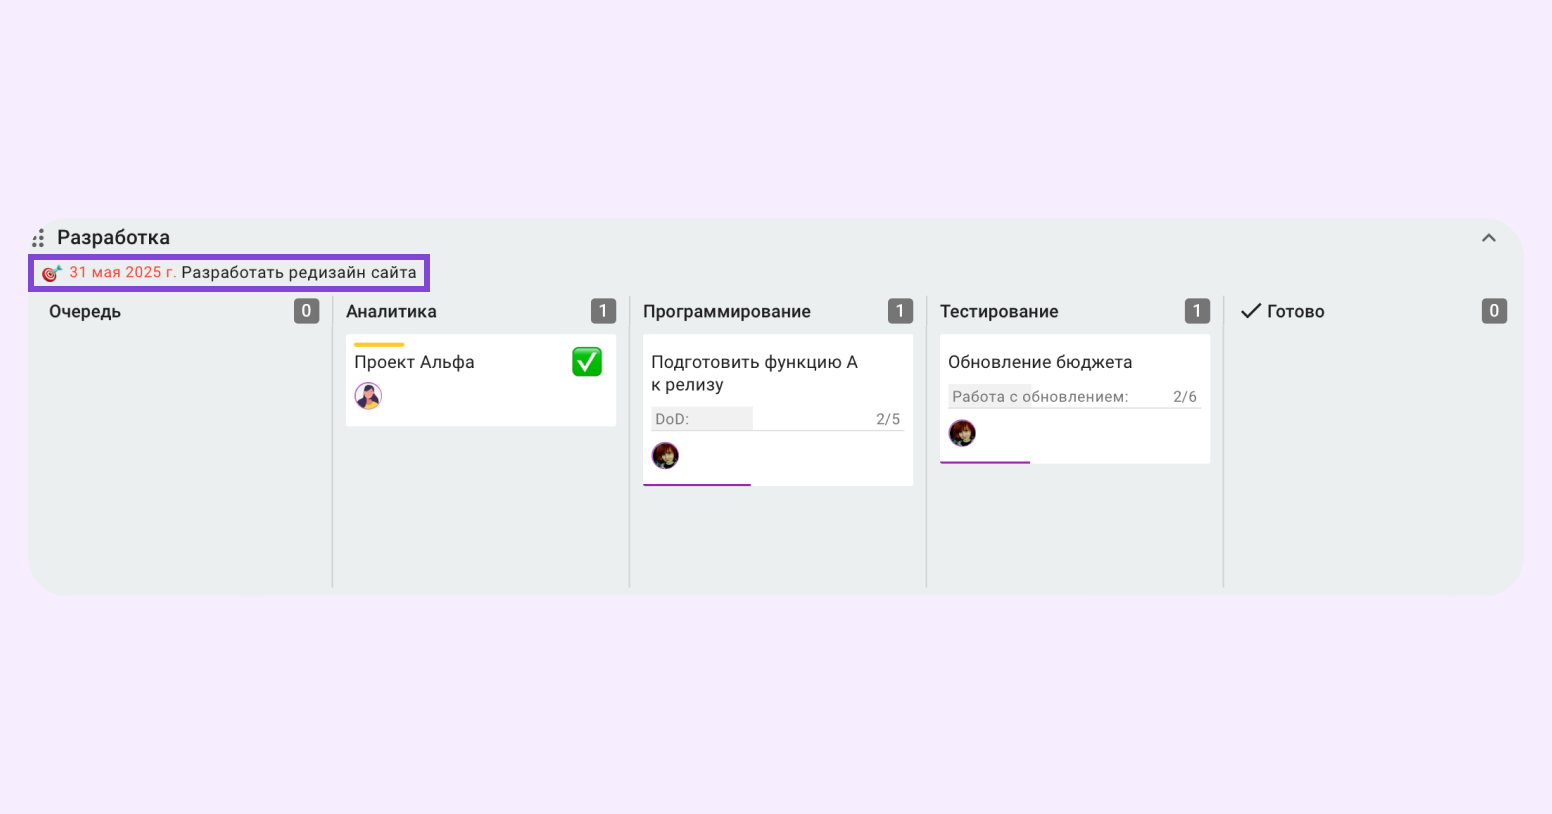Select the Тестирование column header
Screen dimensions: 1552x814
point(999,311)
